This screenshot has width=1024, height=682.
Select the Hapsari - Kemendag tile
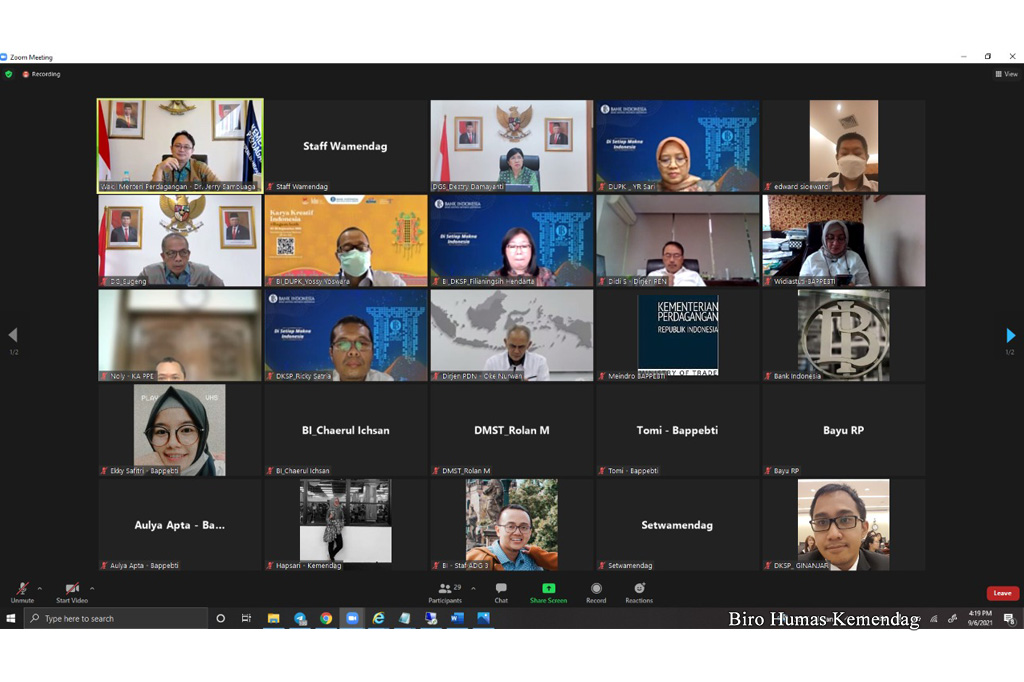tap(346, 525)
